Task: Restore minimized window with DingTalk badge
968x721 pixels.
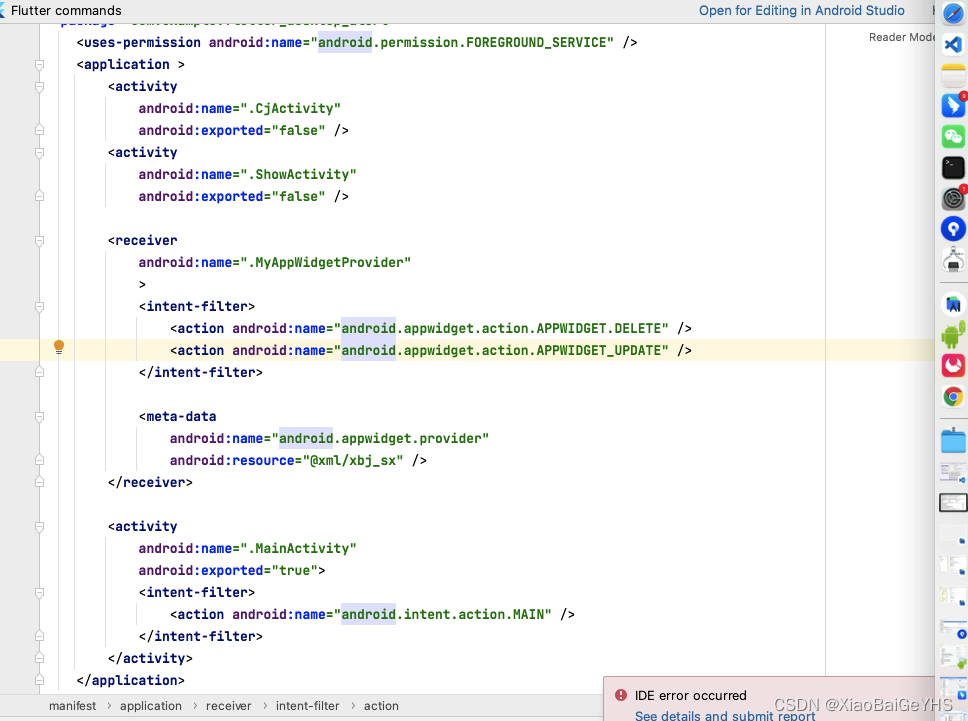Action: [x=953, y=688]
